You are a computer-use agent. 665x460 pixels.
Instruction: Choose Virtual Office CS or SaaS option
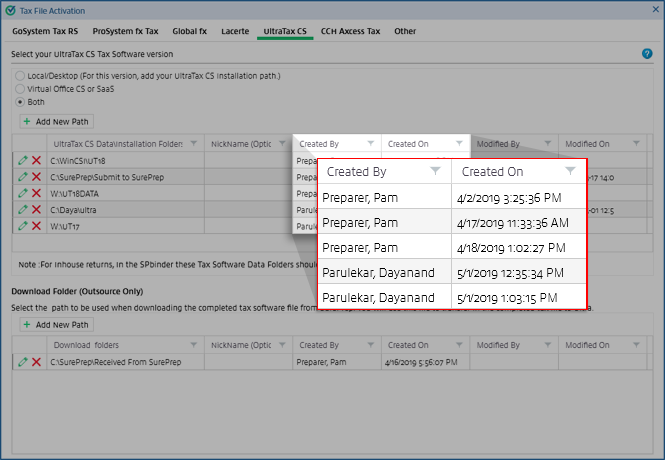pyautogui.click(x=20, y=89)
